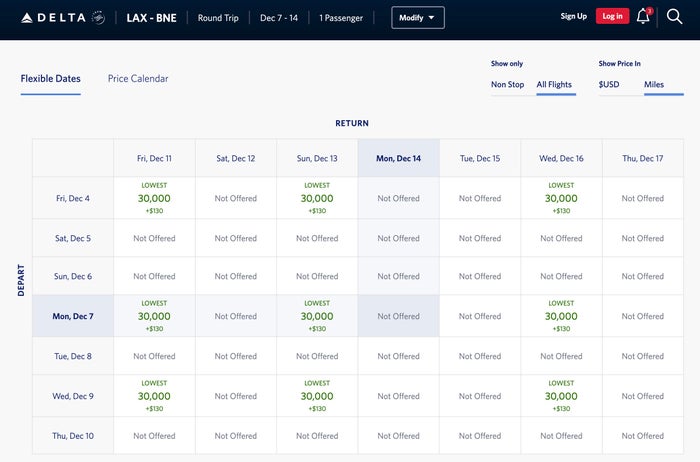Click Round Trip label in header

218,18
